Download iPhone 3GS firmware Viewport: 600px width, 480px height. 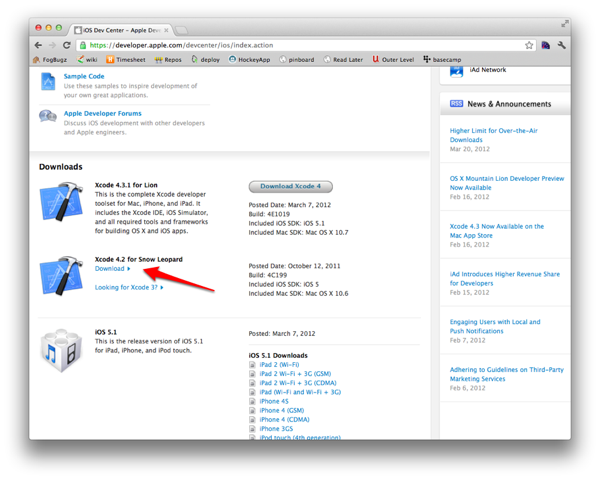tap(276, 429)
